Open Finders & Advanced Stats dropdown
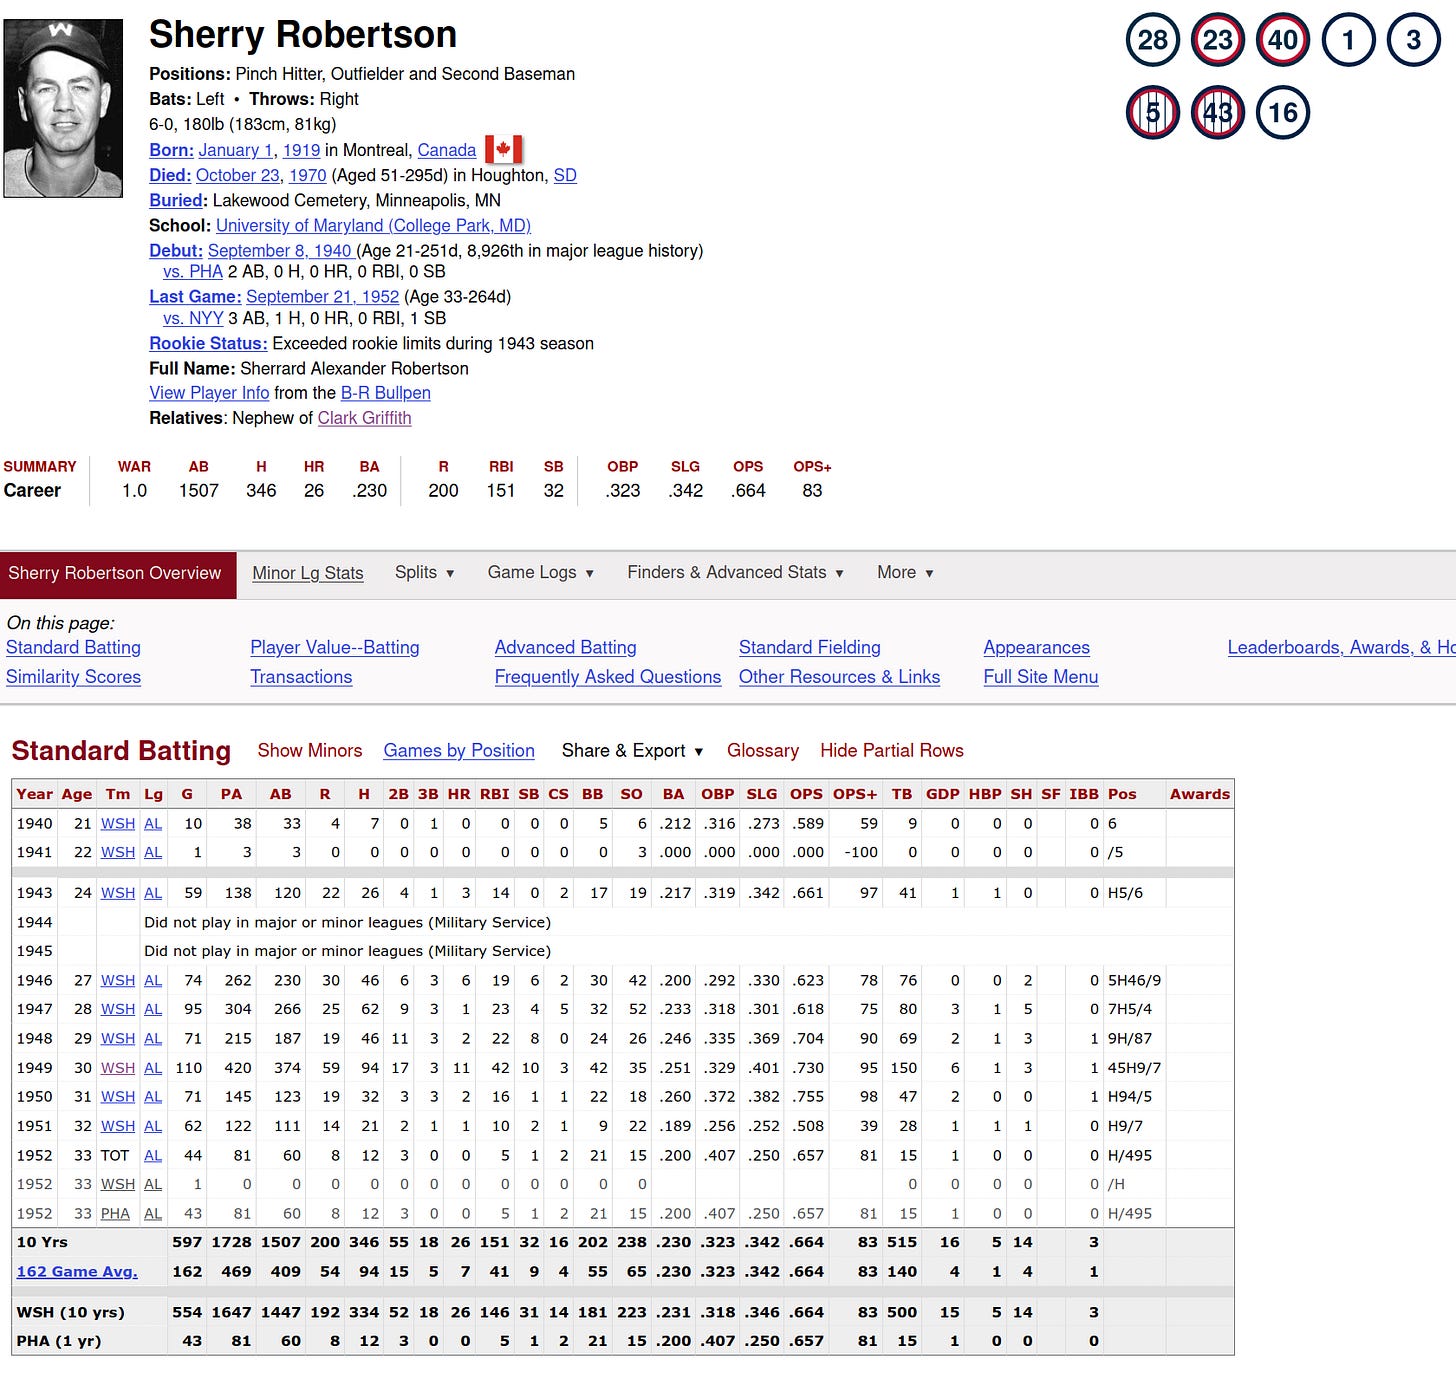 click(735, 573)
